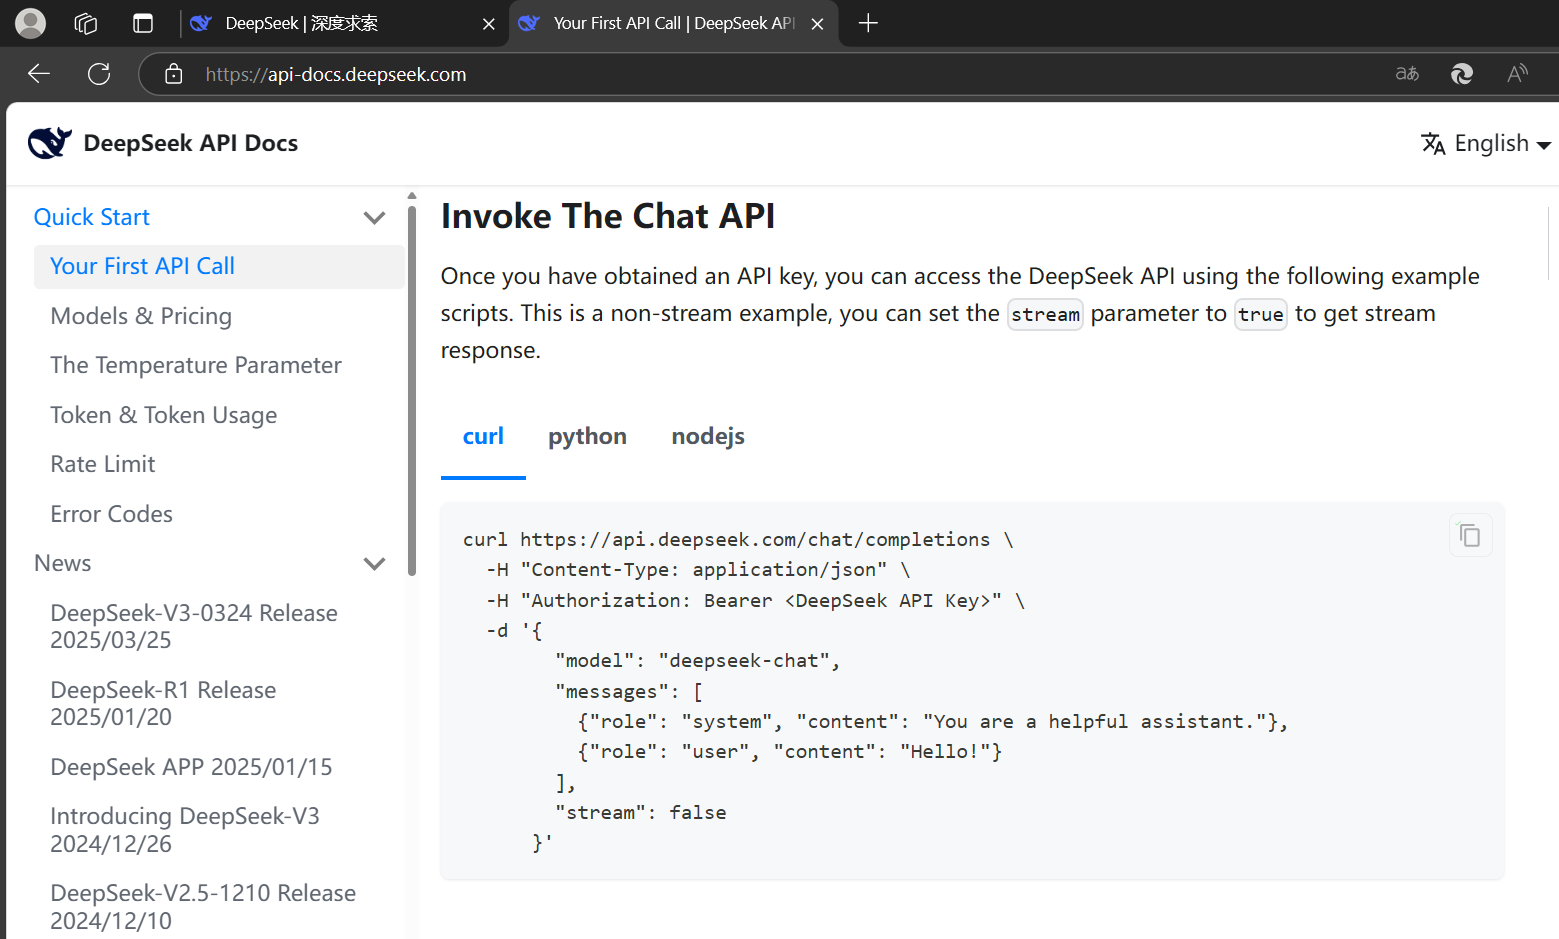Click the sidebar vertical scrollbar
Screen dimensions: 1559x939
pyautogui.click(x=412, y=390)
